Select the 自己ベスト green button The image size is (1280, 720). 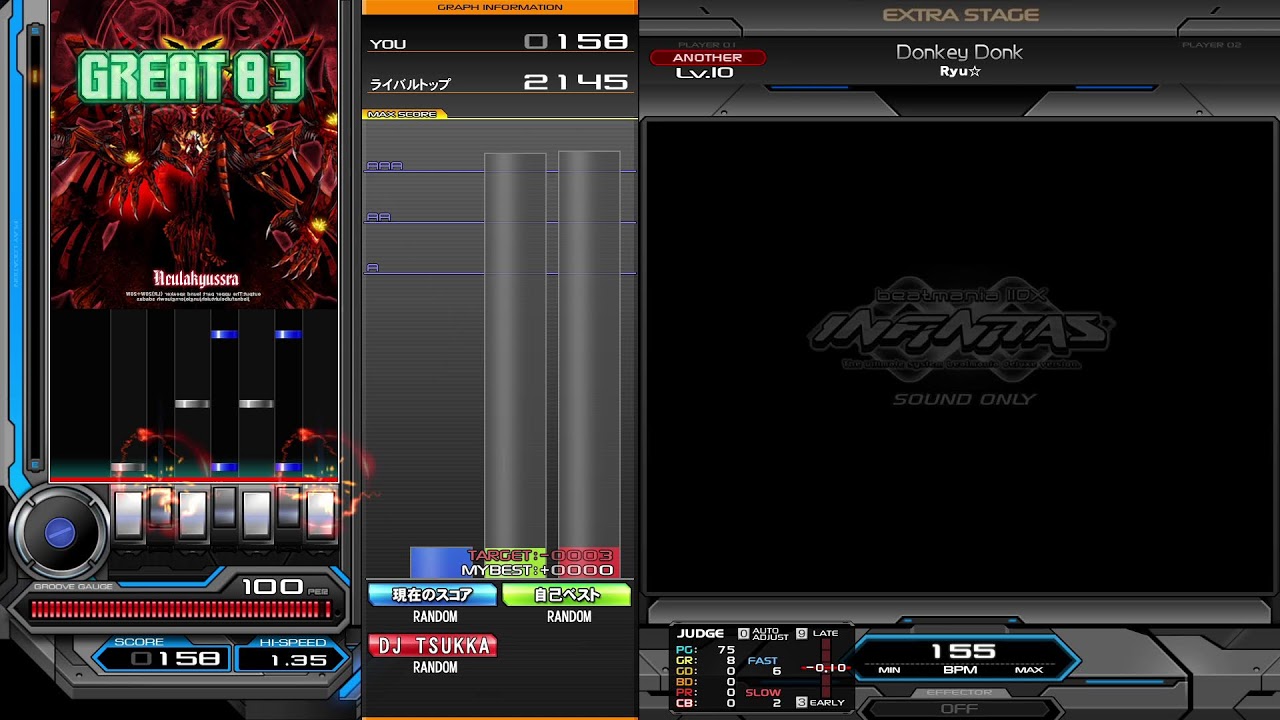pyautogui.click(x=567, y=595)
